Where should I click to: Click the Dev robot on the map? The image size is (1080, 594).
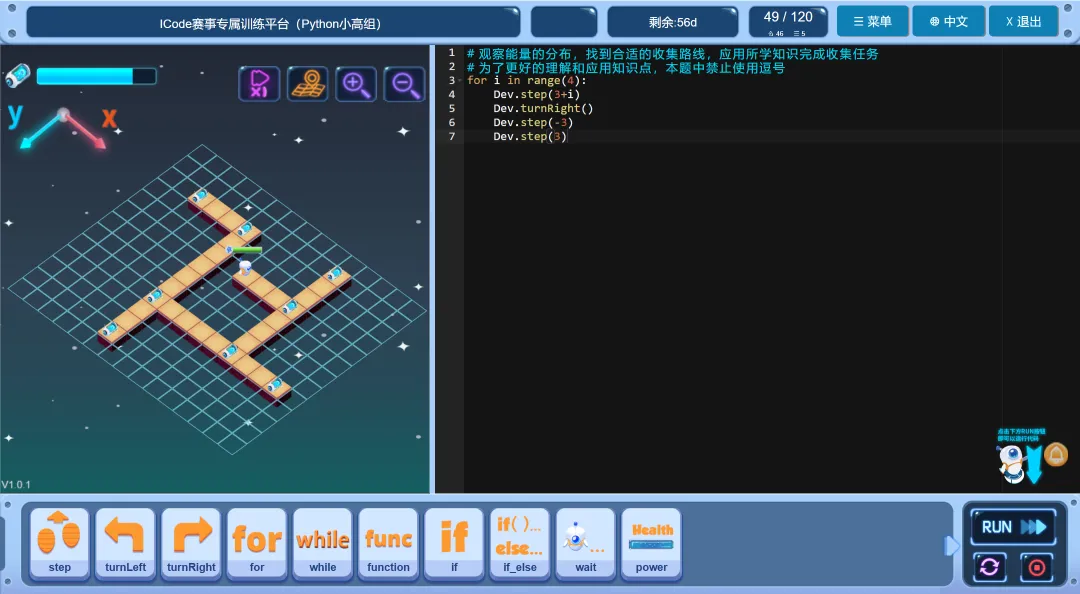click(245, 266)
